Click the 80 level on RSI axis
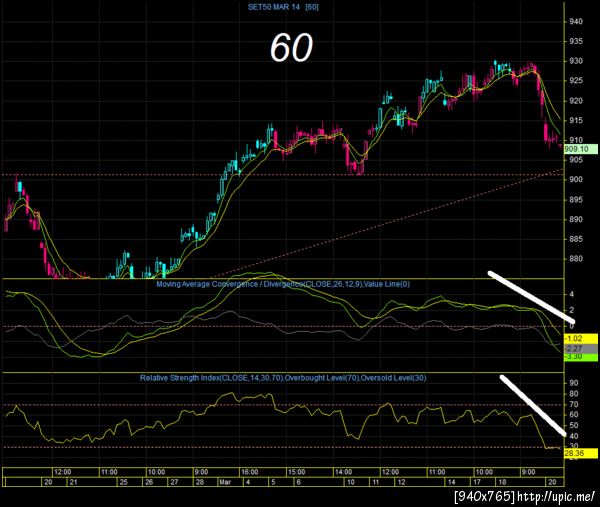 [x=574, y=394]
